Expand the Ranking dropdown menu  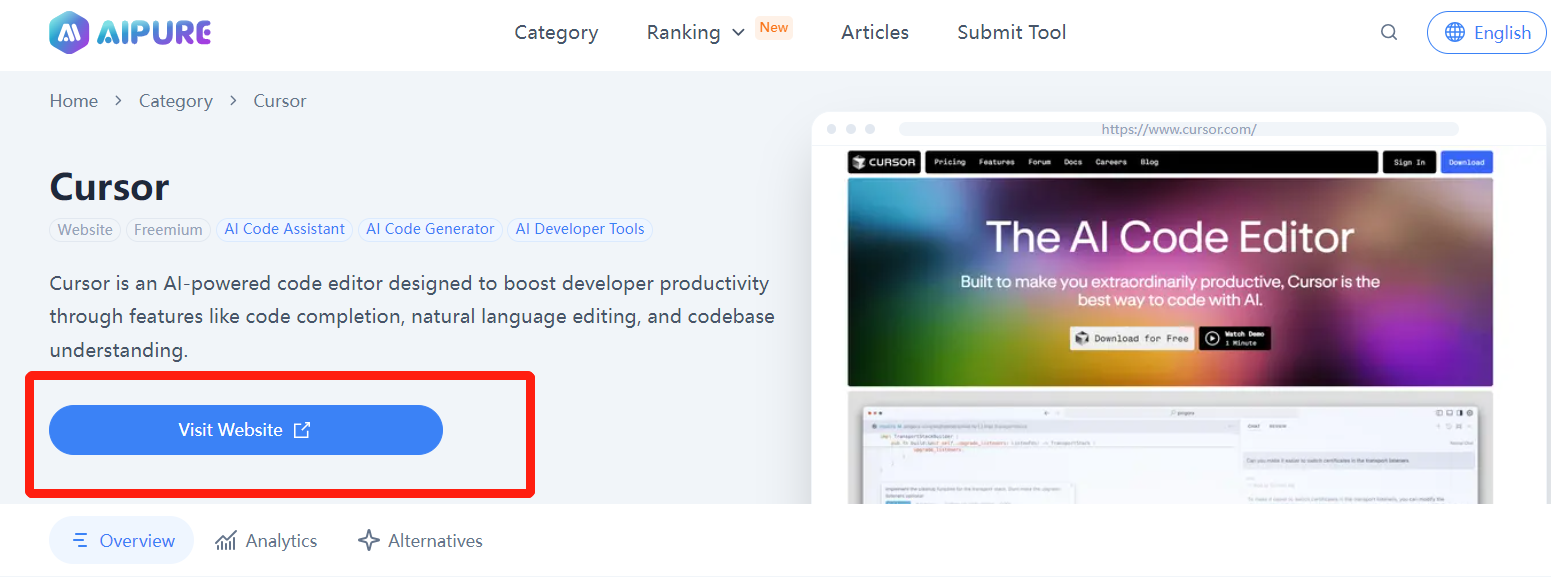pos(696,32)
